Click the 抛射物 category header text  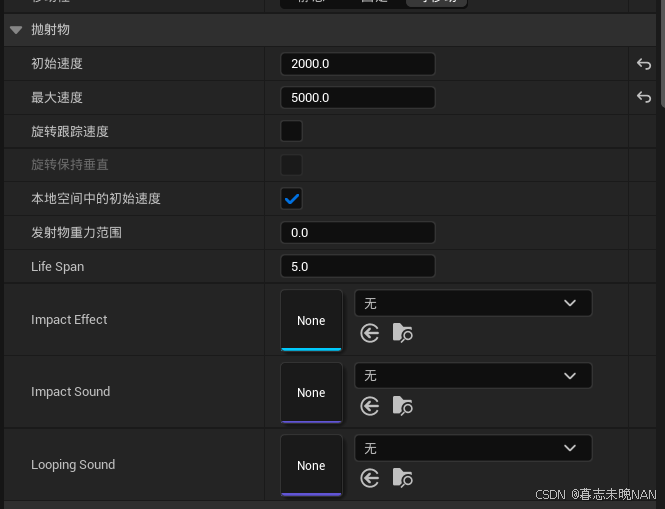pyautogui.click(x=50, y=30)
